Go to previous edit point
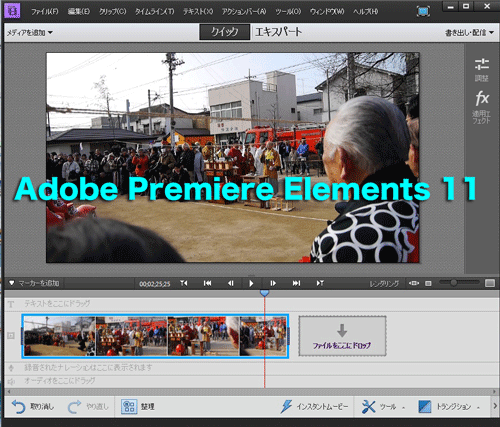The width and height of the screenshot is (500, 427). coord(207,283)
